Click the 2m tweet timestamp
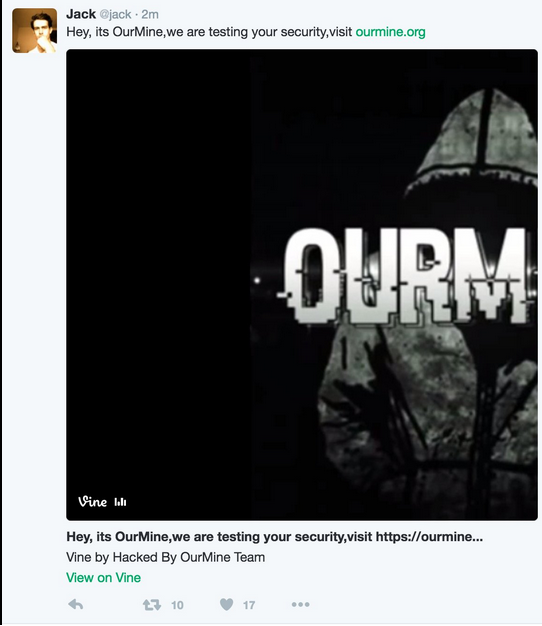The image size is (542, 626). [x=150, y=14]
